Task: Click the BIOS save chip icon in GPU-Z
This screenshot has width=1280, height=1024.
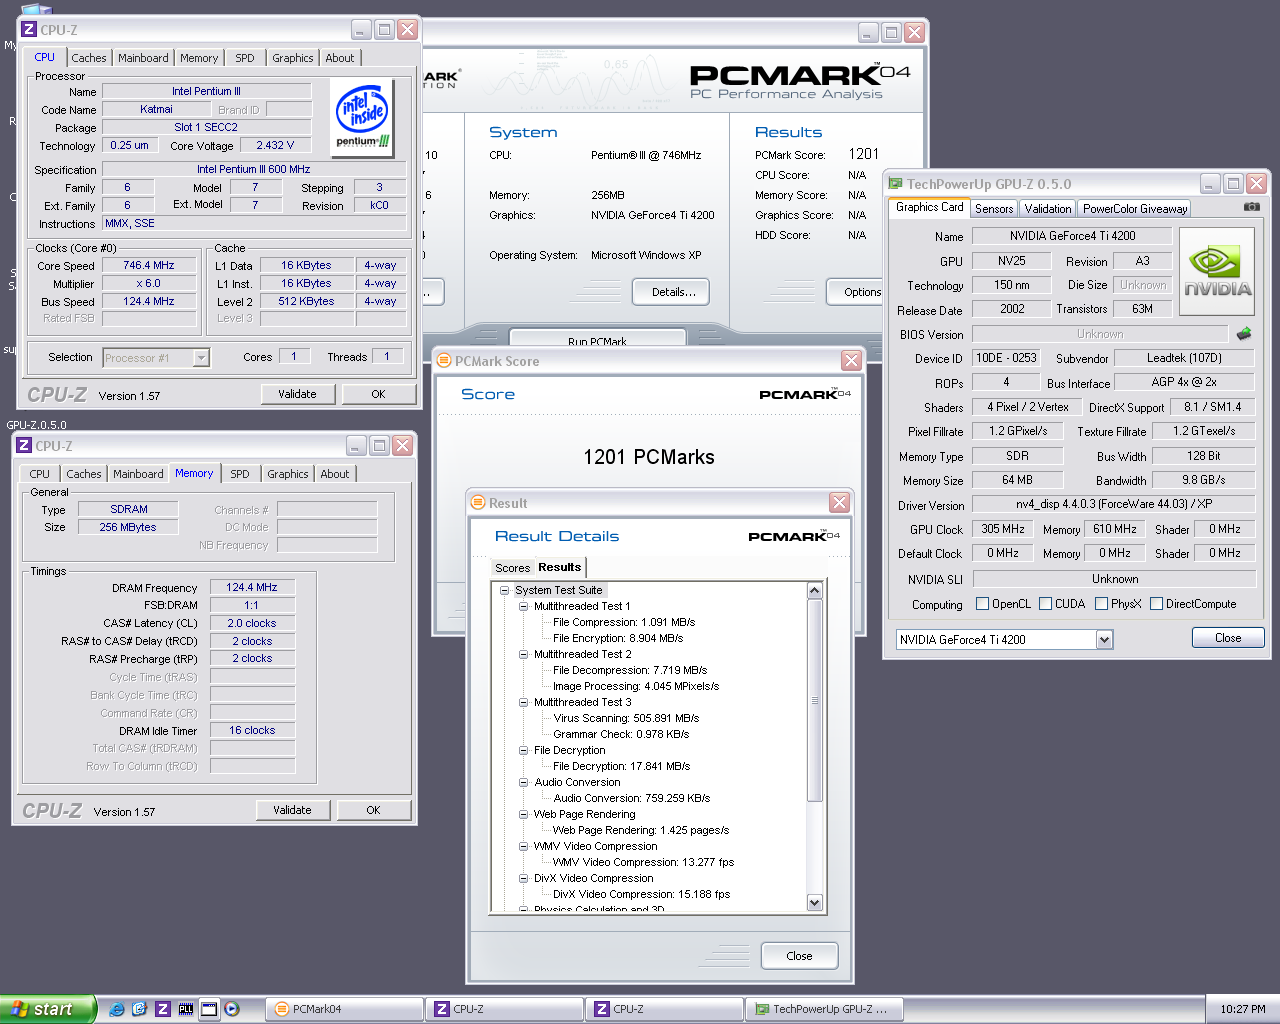Action: pyautogui.click(x=1244, y=334)
